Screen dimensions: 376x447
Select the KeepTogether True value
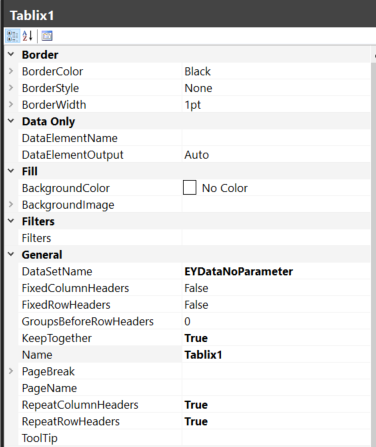(196, 338)
